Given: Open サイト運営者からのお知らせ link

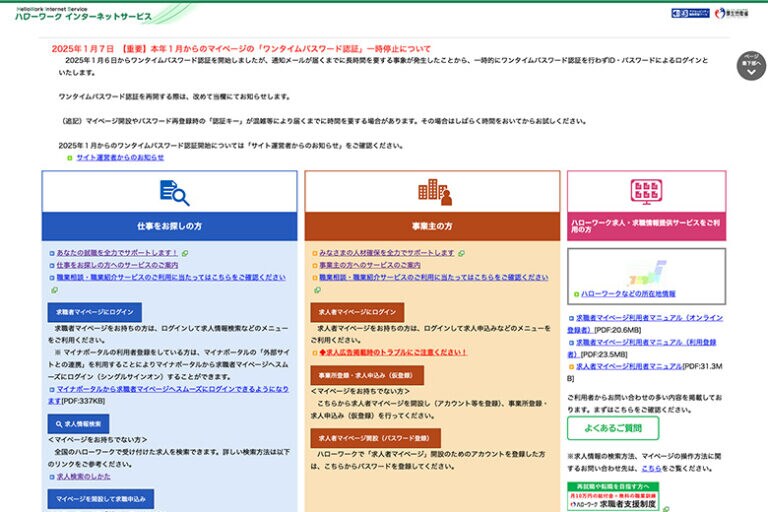Looking at the screenshot, I should pos(120,157).
